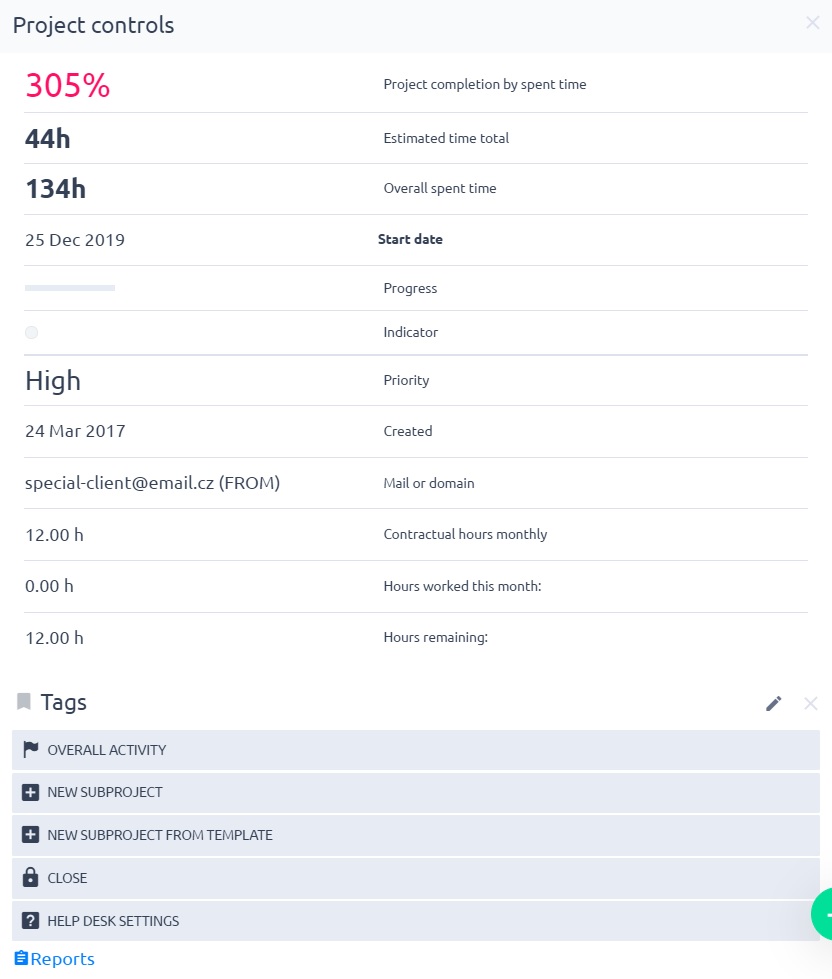The image size is (832, 979).
Task: Dismiss the Project controls panel
Action: [812, 23]
